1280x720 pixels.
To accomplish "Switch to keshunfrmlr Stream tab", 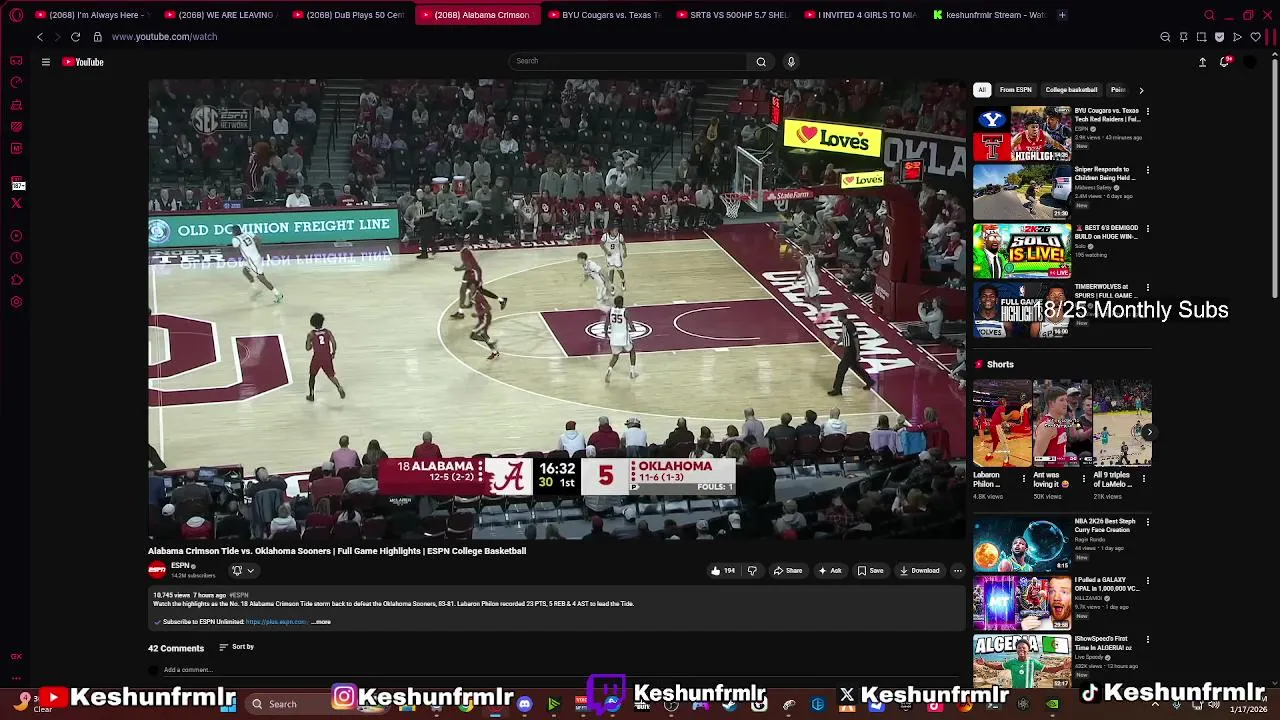I will tap(989, 15).
